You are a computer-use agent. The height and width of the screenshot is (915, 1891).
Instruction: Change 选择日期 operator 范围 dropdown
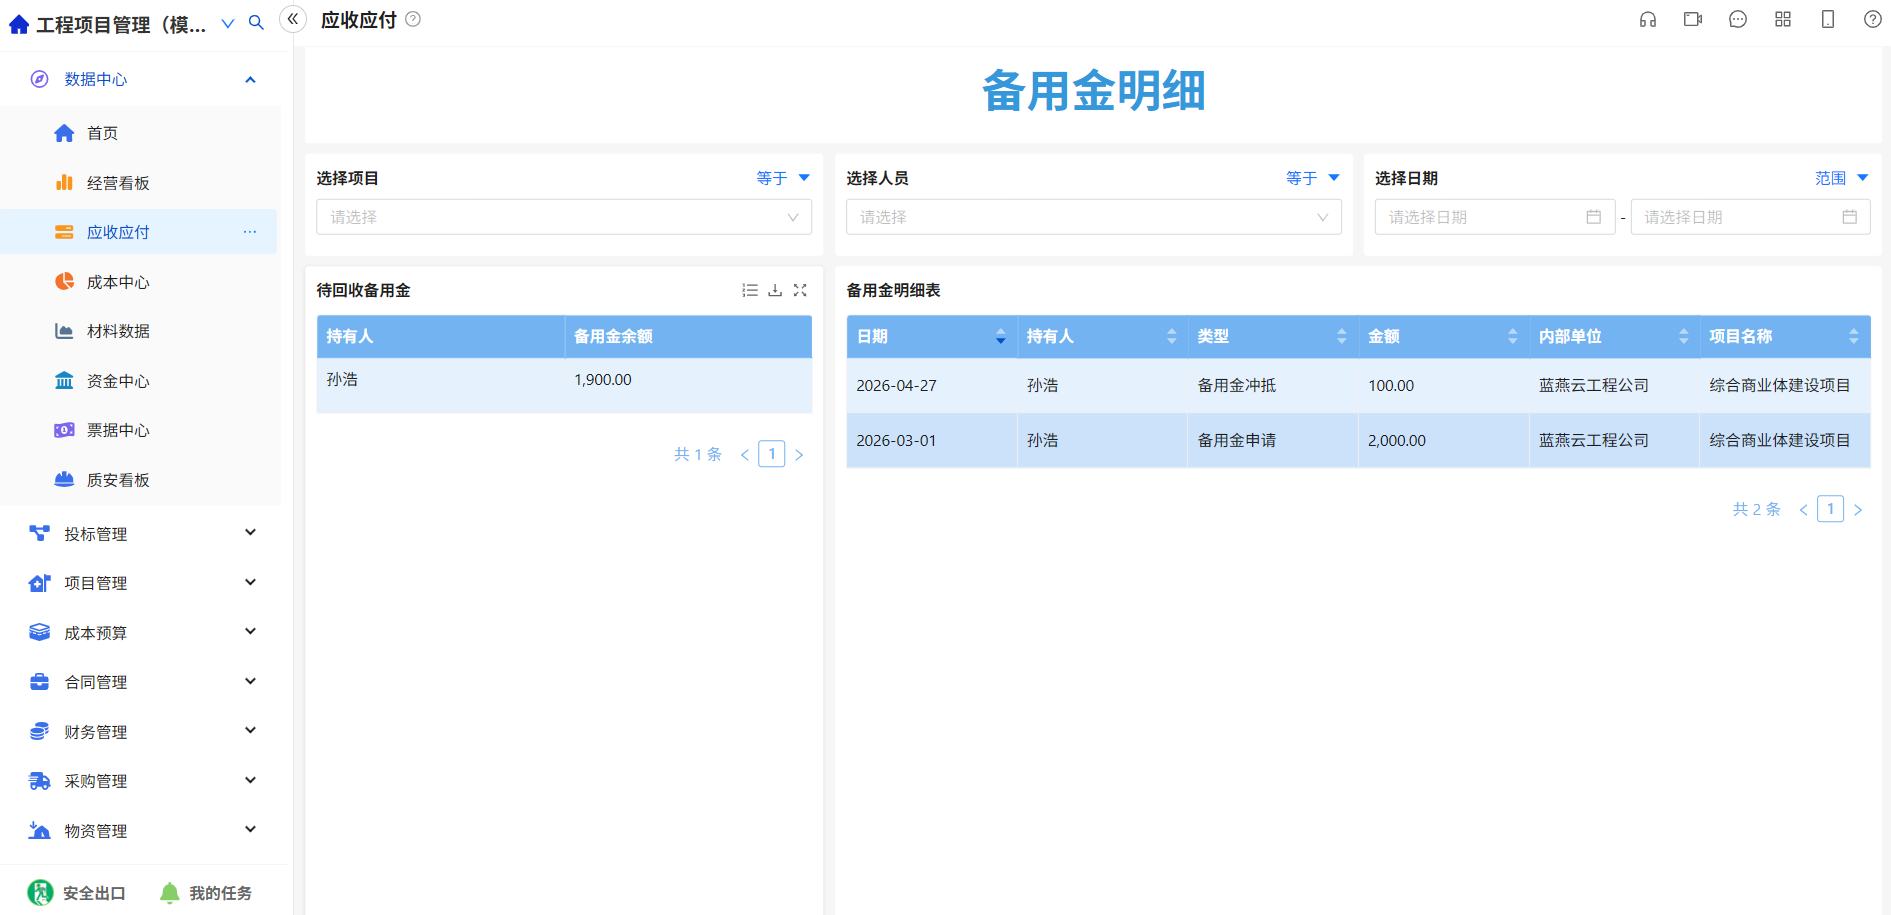click(1842, 178)
